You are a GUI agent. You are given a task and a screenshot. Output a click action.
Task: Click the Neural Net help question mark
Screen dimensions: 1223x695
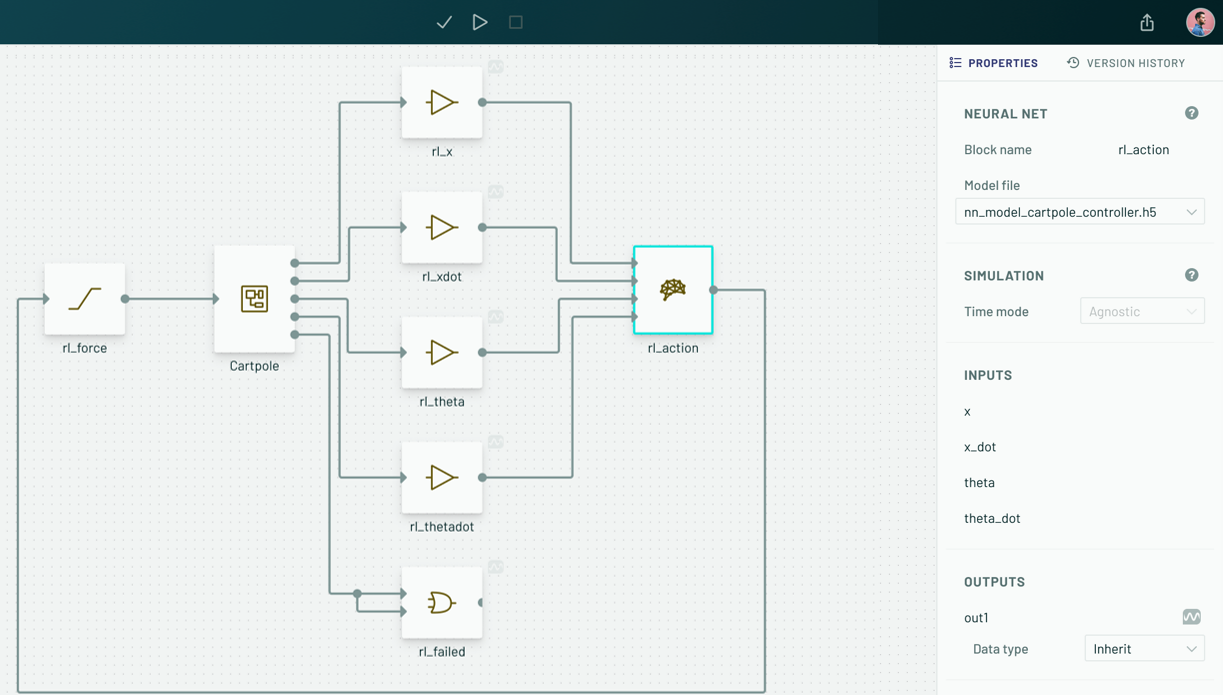pos(1191,113)
